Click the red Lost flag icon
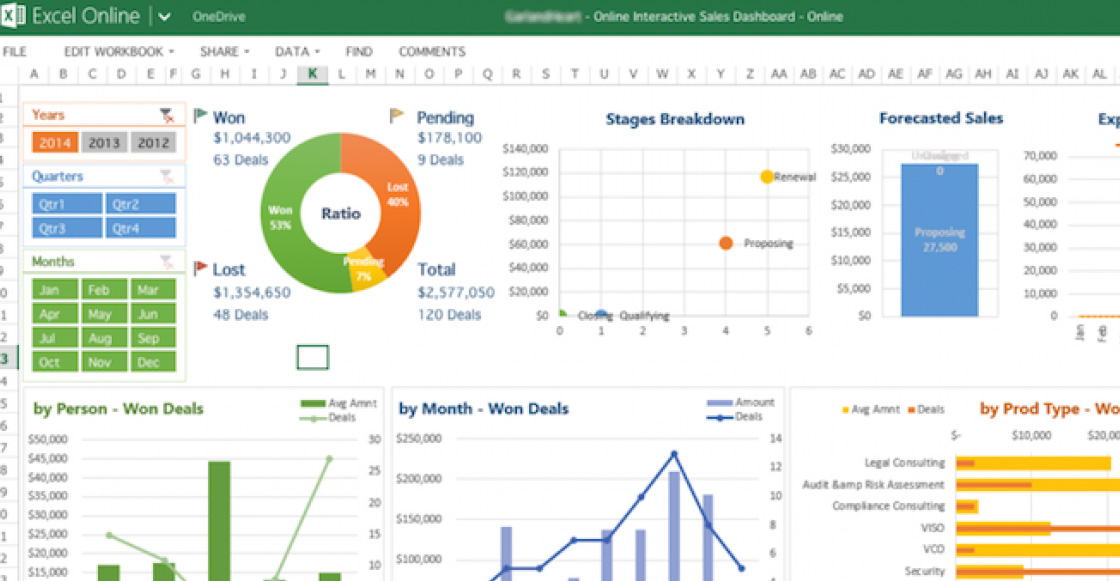Image resolution: width=1120 pixels, height=581 pixels. click(200, 269)
